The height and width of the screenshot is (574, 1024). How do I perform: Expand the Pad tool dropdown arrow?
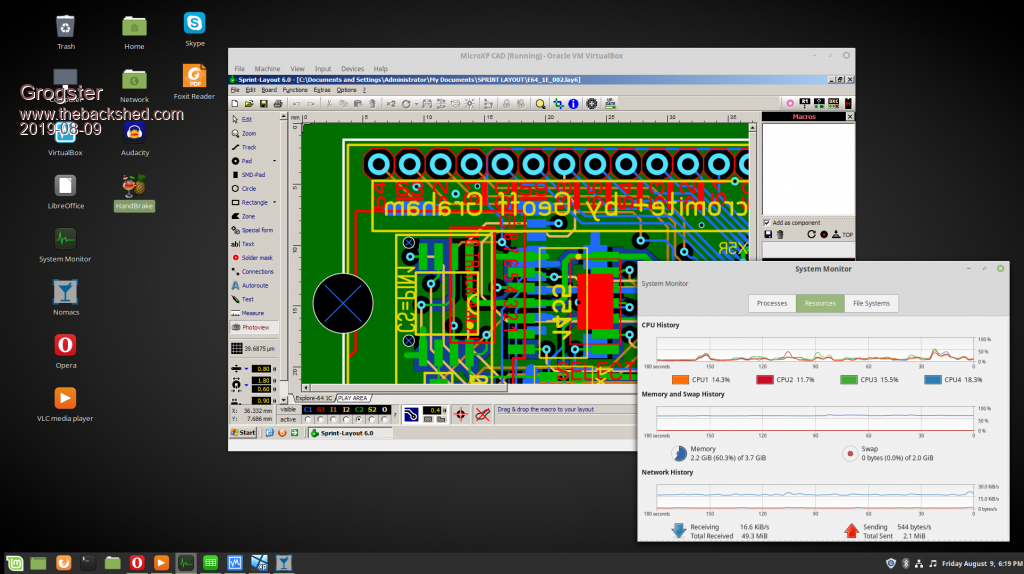[x=275, y=161]
